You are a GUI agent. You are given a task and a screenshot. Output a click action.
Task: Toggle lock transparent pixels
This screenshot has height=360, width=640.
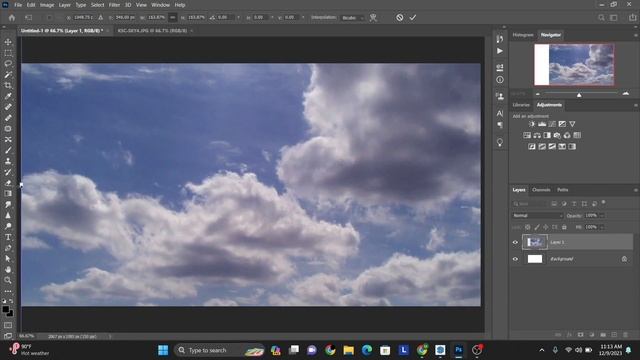pos(527,227)
